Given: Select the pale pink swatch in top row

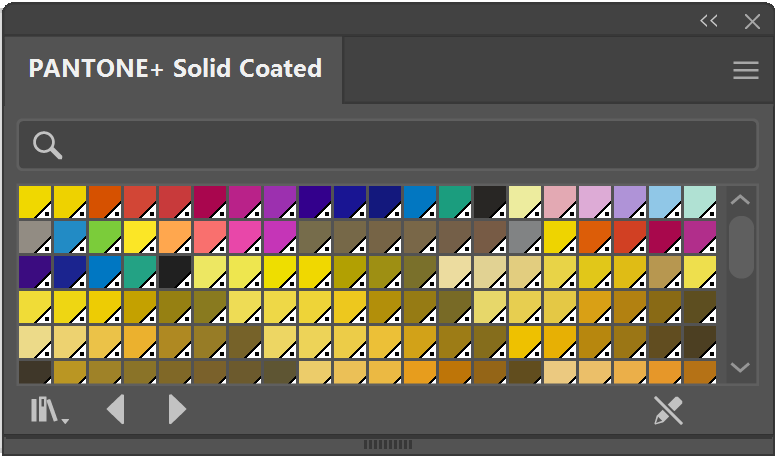Looking at the screenshot, I should coord(560,202).
